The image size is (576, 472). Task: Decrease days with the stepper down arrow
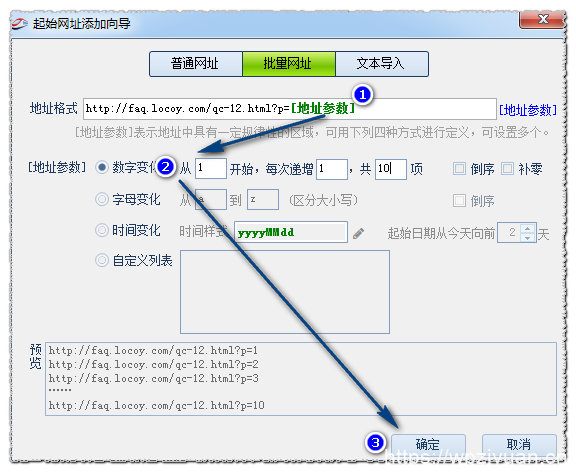pyautogui.click(x=528, y=238)
